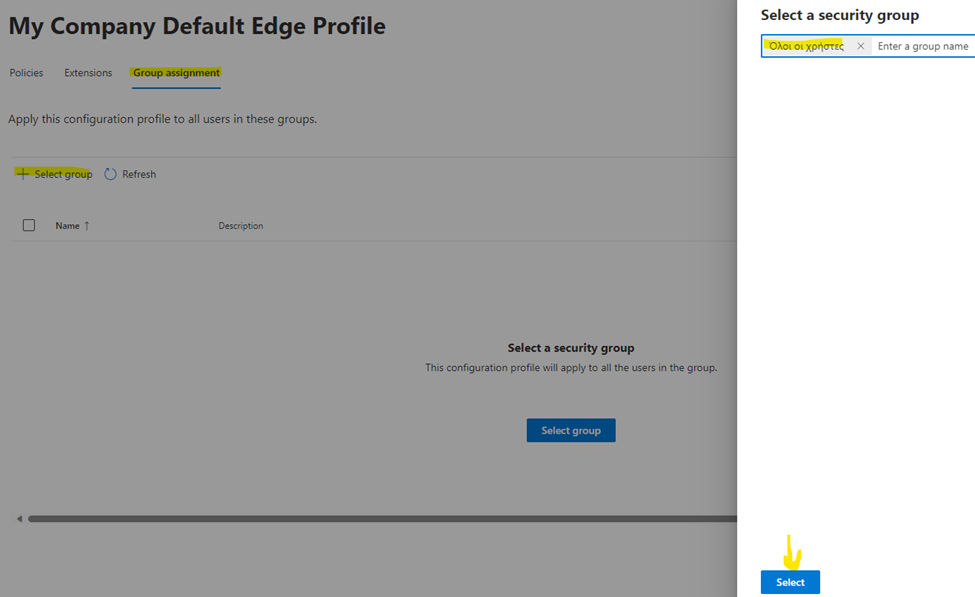Viewport: 975px width, 597px height.
Task: Click the horizontal scrollbar's left arrow
Action: (19, 519)
